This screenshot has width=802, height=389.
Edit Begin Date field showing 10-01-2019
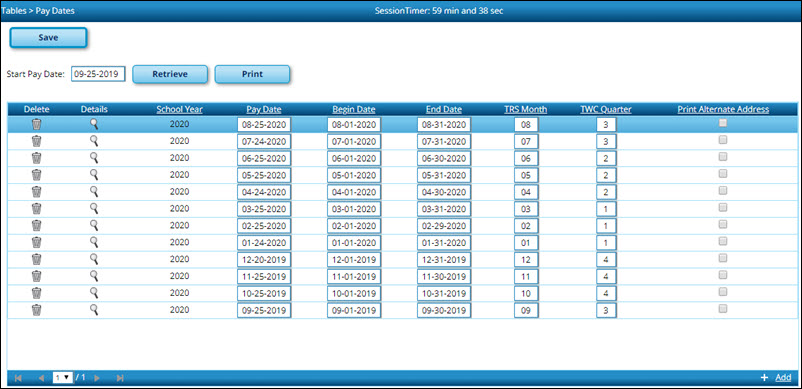354,293
